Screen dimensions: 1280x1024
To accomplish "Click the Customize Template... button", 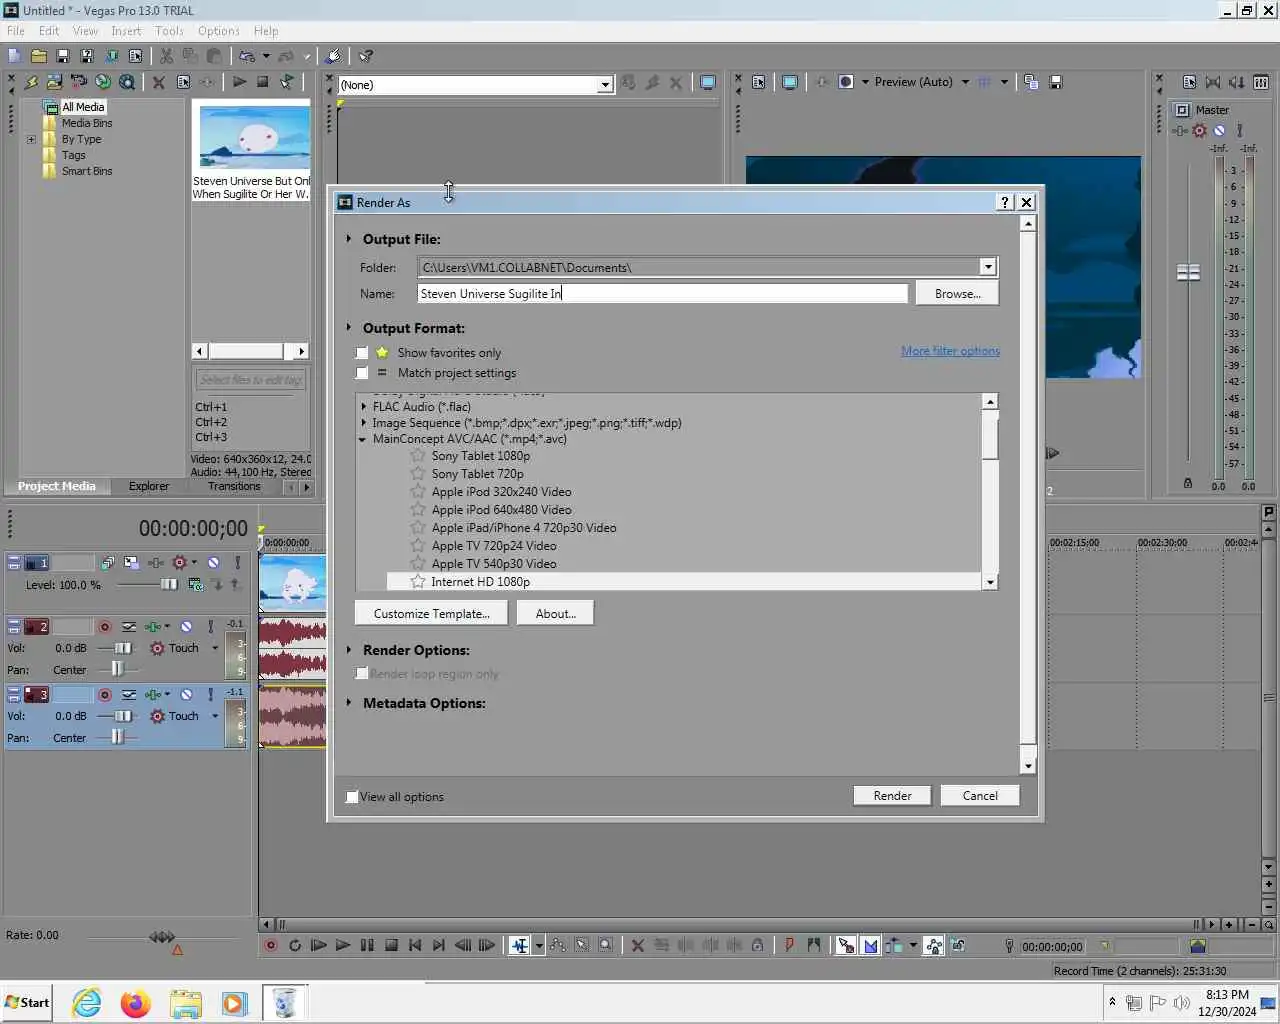I will coord(431,614).
